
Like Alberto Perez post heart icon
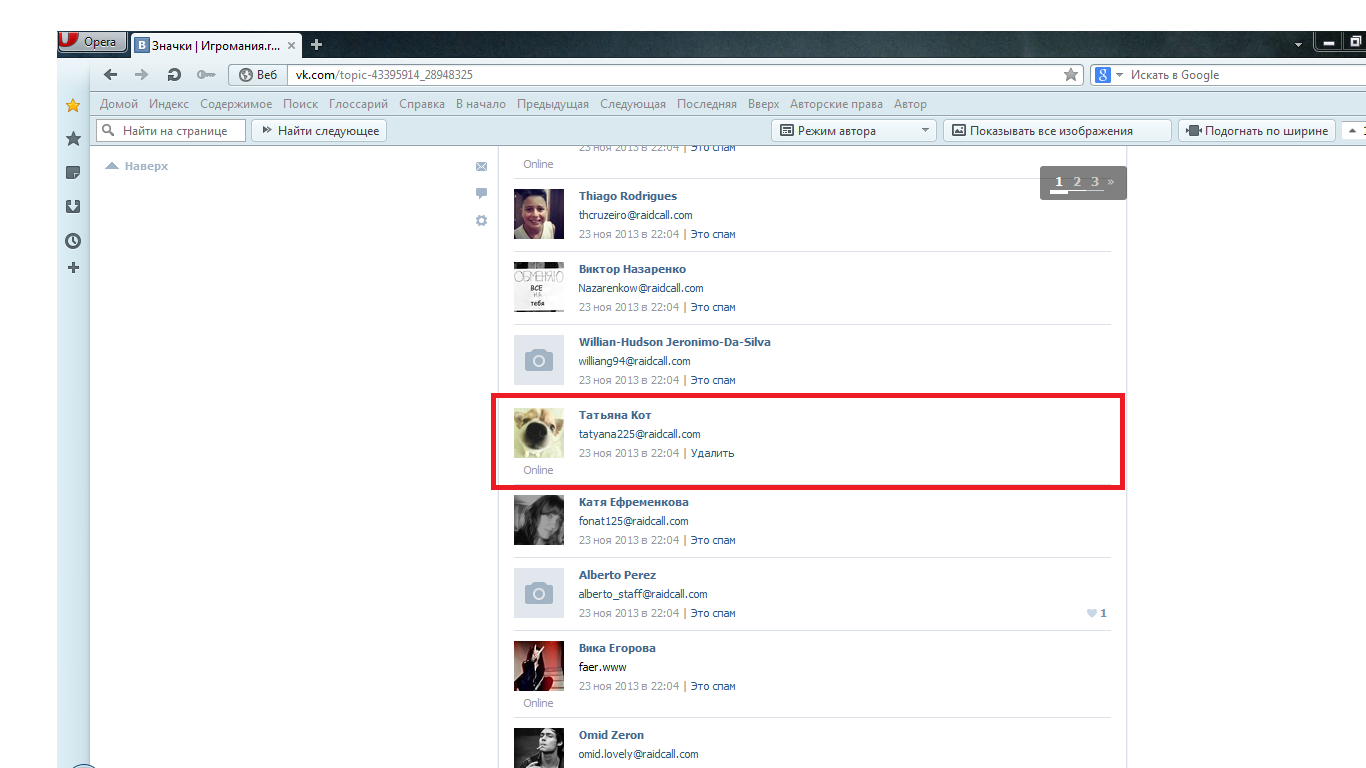[x=1092, y=613]
